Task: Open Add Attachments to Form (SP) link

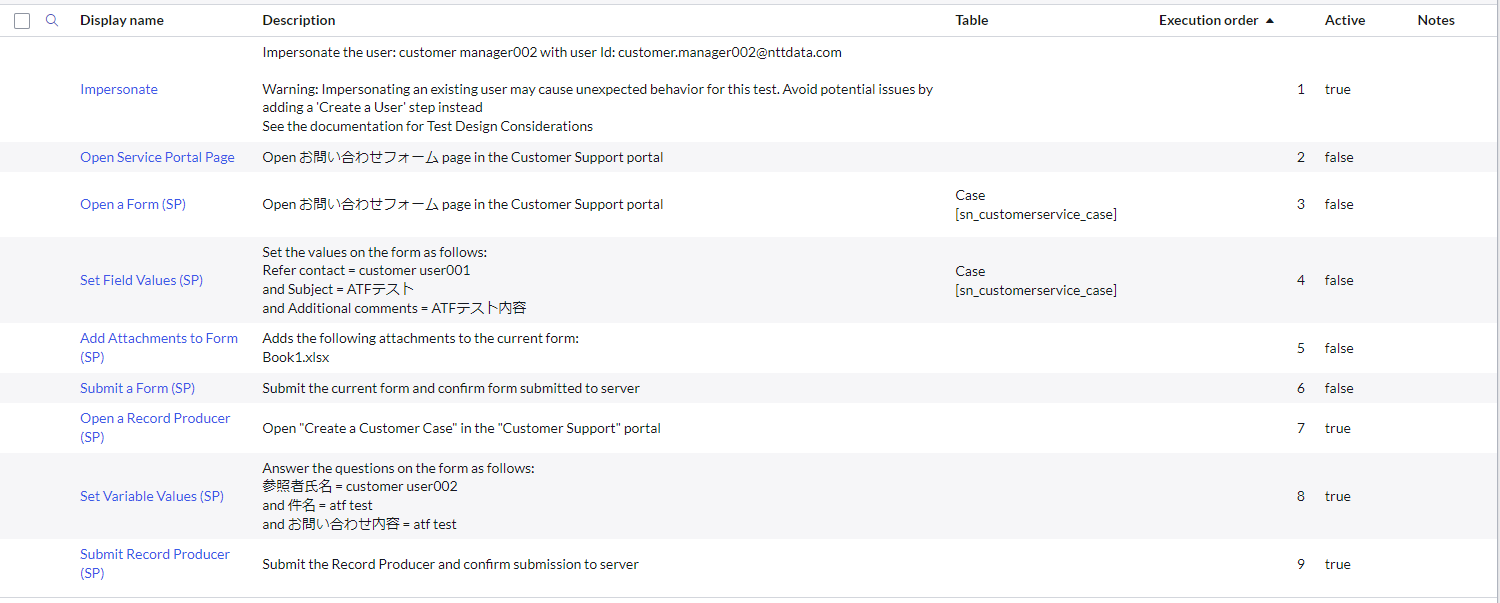Action: coord(159,348)
